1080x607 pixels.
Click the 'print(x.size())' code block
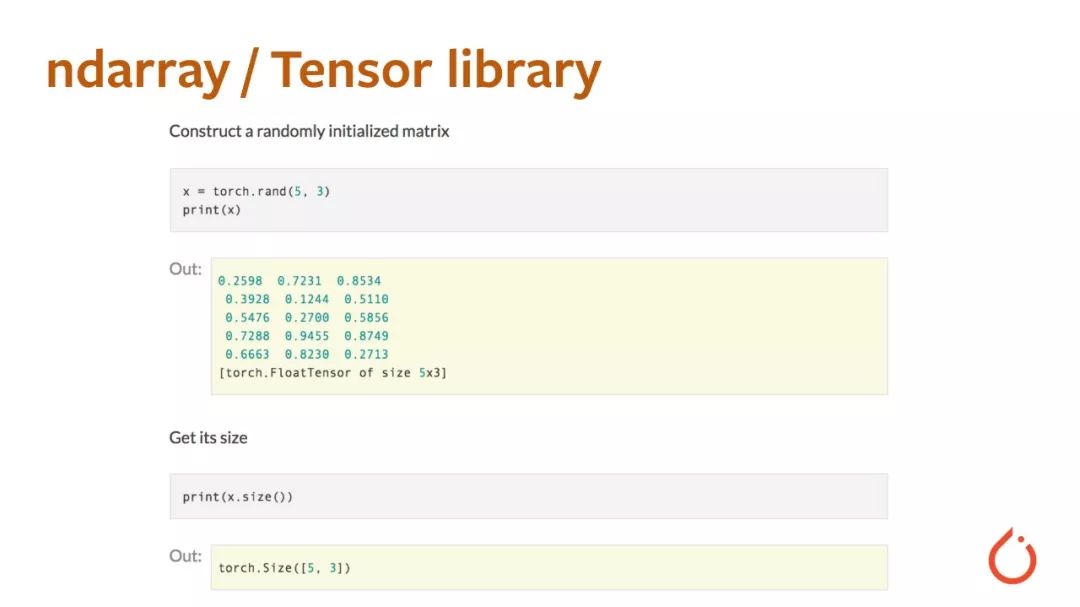[x=528, y=496]
